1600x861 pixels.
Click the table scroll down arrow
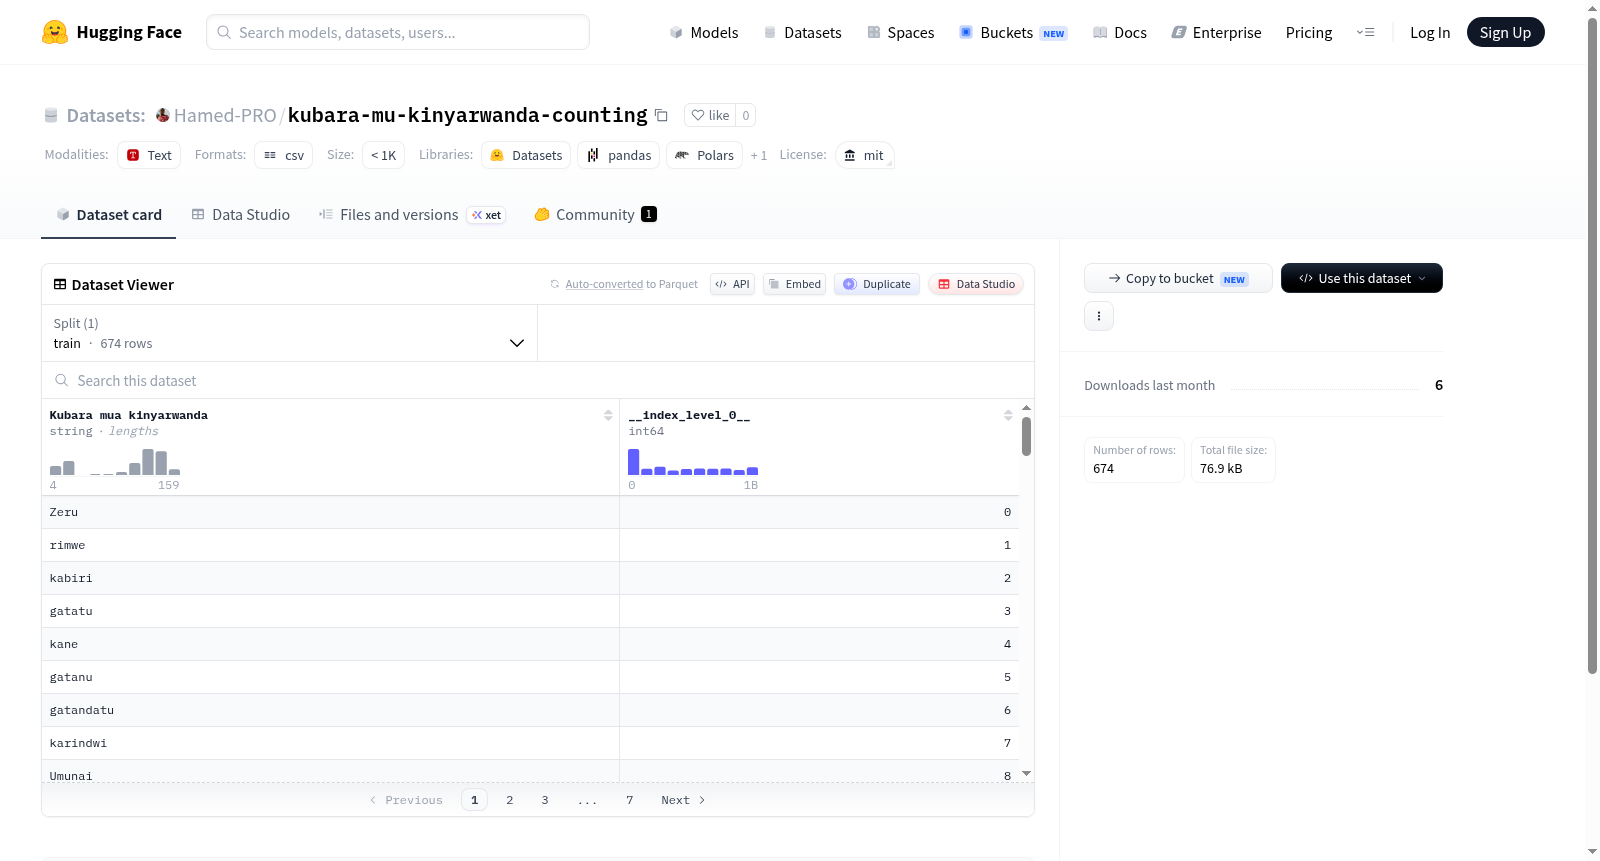point(1026,774)
